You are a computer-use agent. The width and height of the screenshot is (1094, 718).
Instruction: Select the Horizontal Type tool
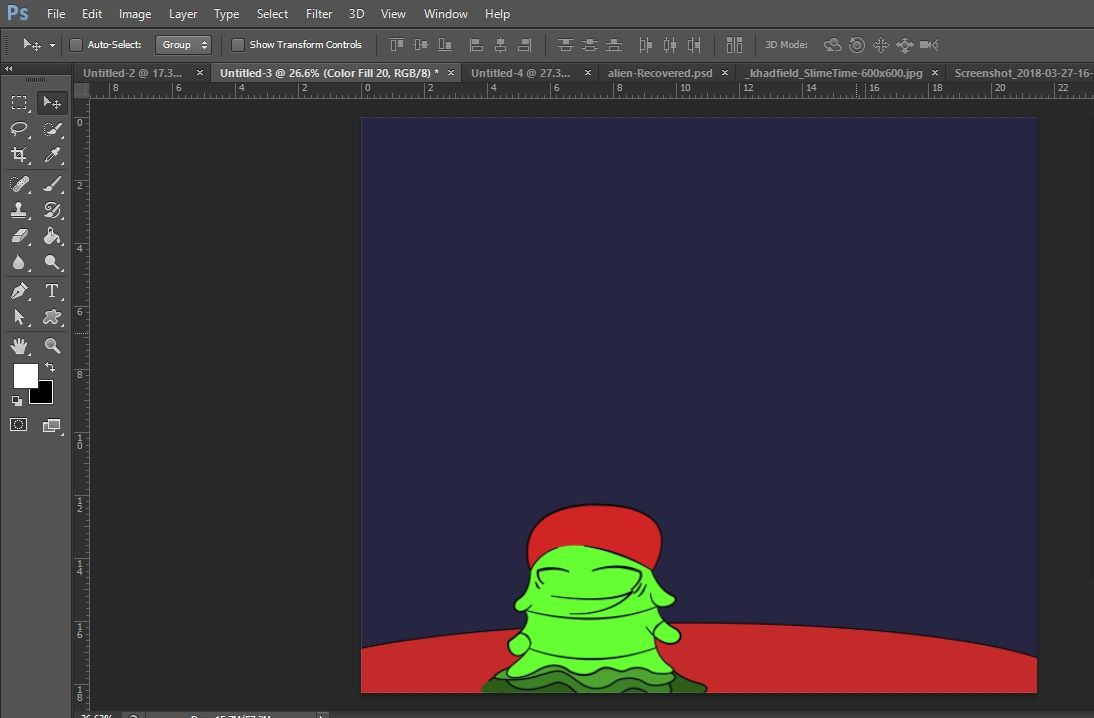coord(52,291)
